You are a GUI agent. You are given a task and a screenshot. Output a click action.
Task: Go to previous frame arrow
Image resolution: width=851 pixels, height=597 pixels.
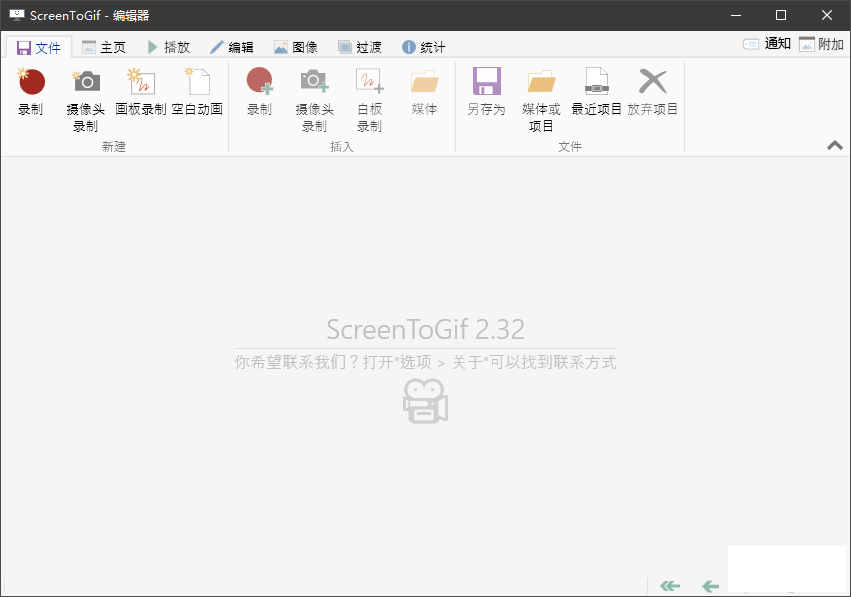[710, 586]
